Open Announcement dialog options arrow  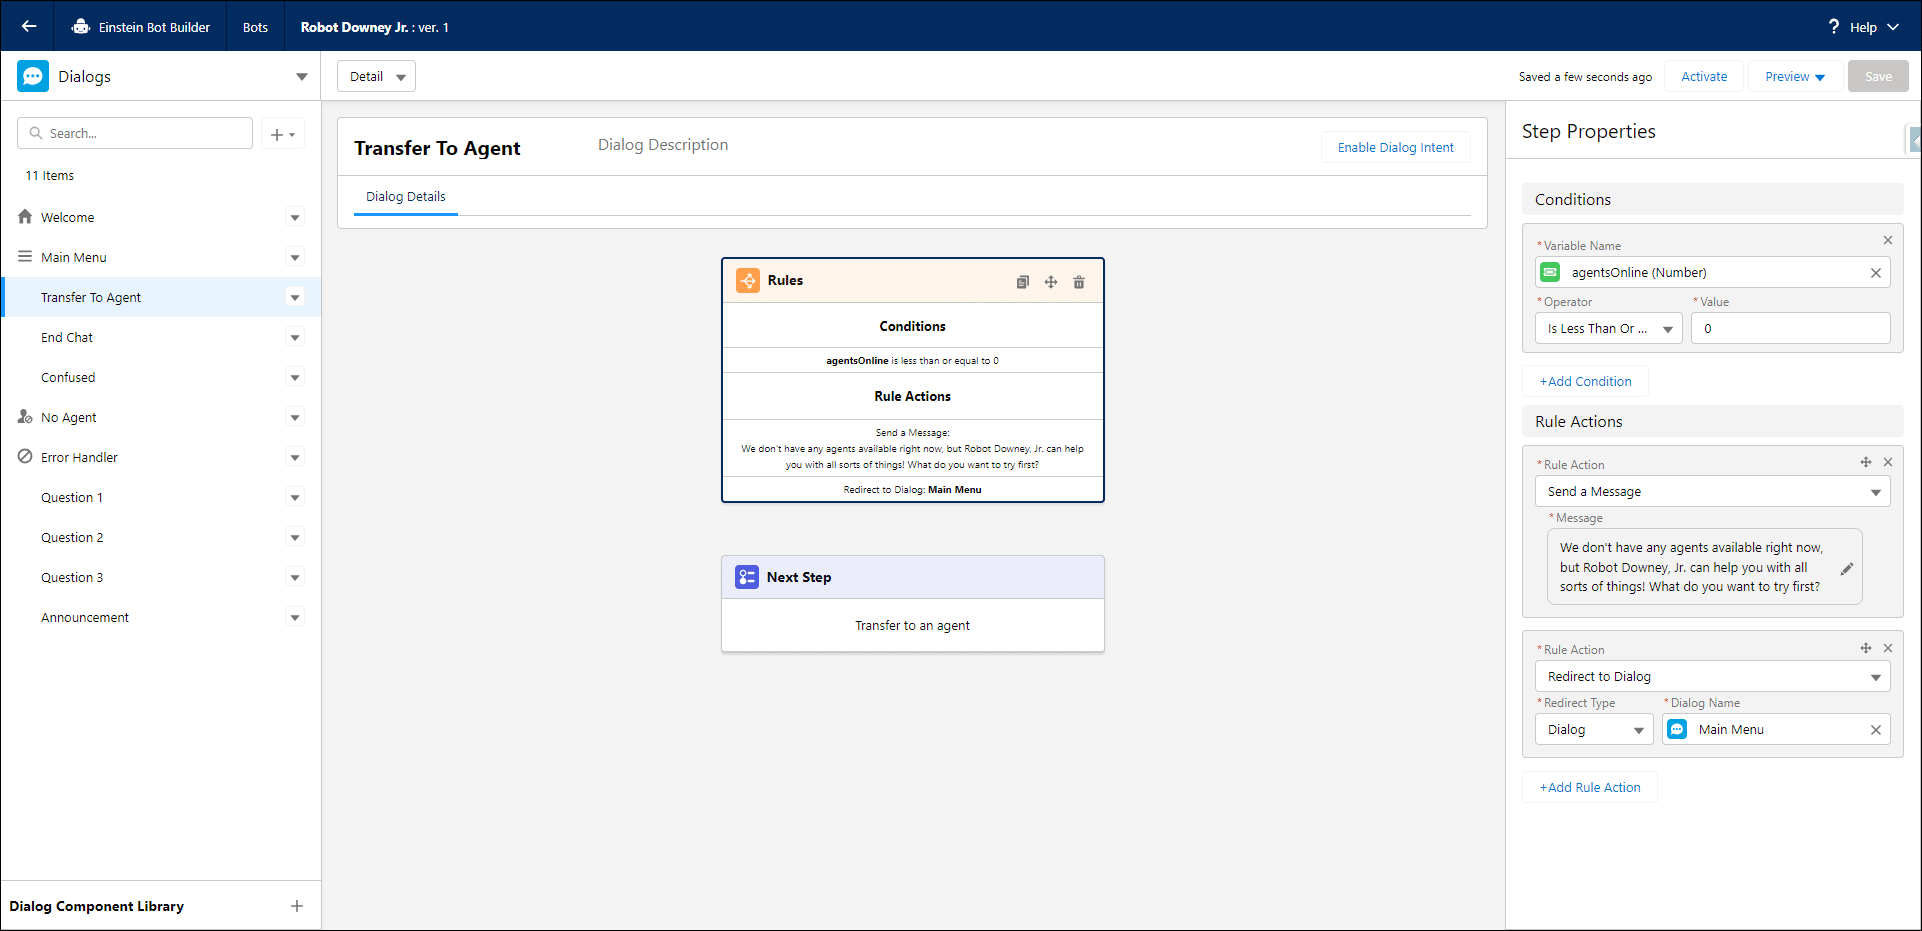295,617
